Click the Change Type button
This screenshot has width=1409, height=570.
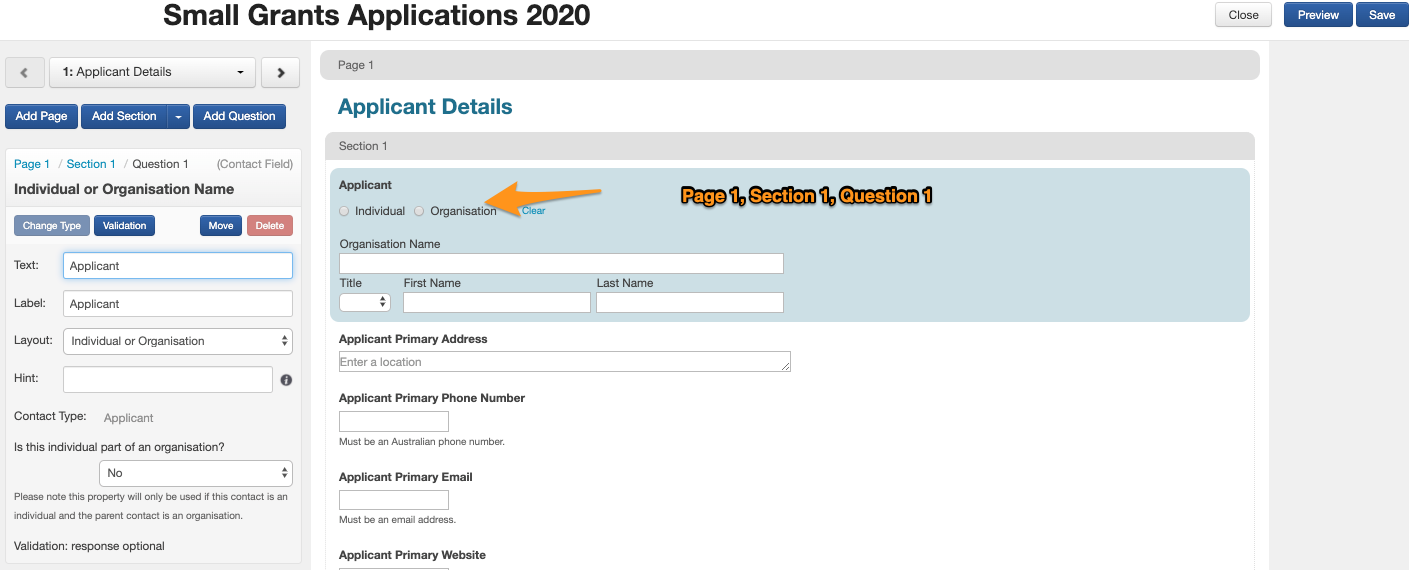coord(52,226)
